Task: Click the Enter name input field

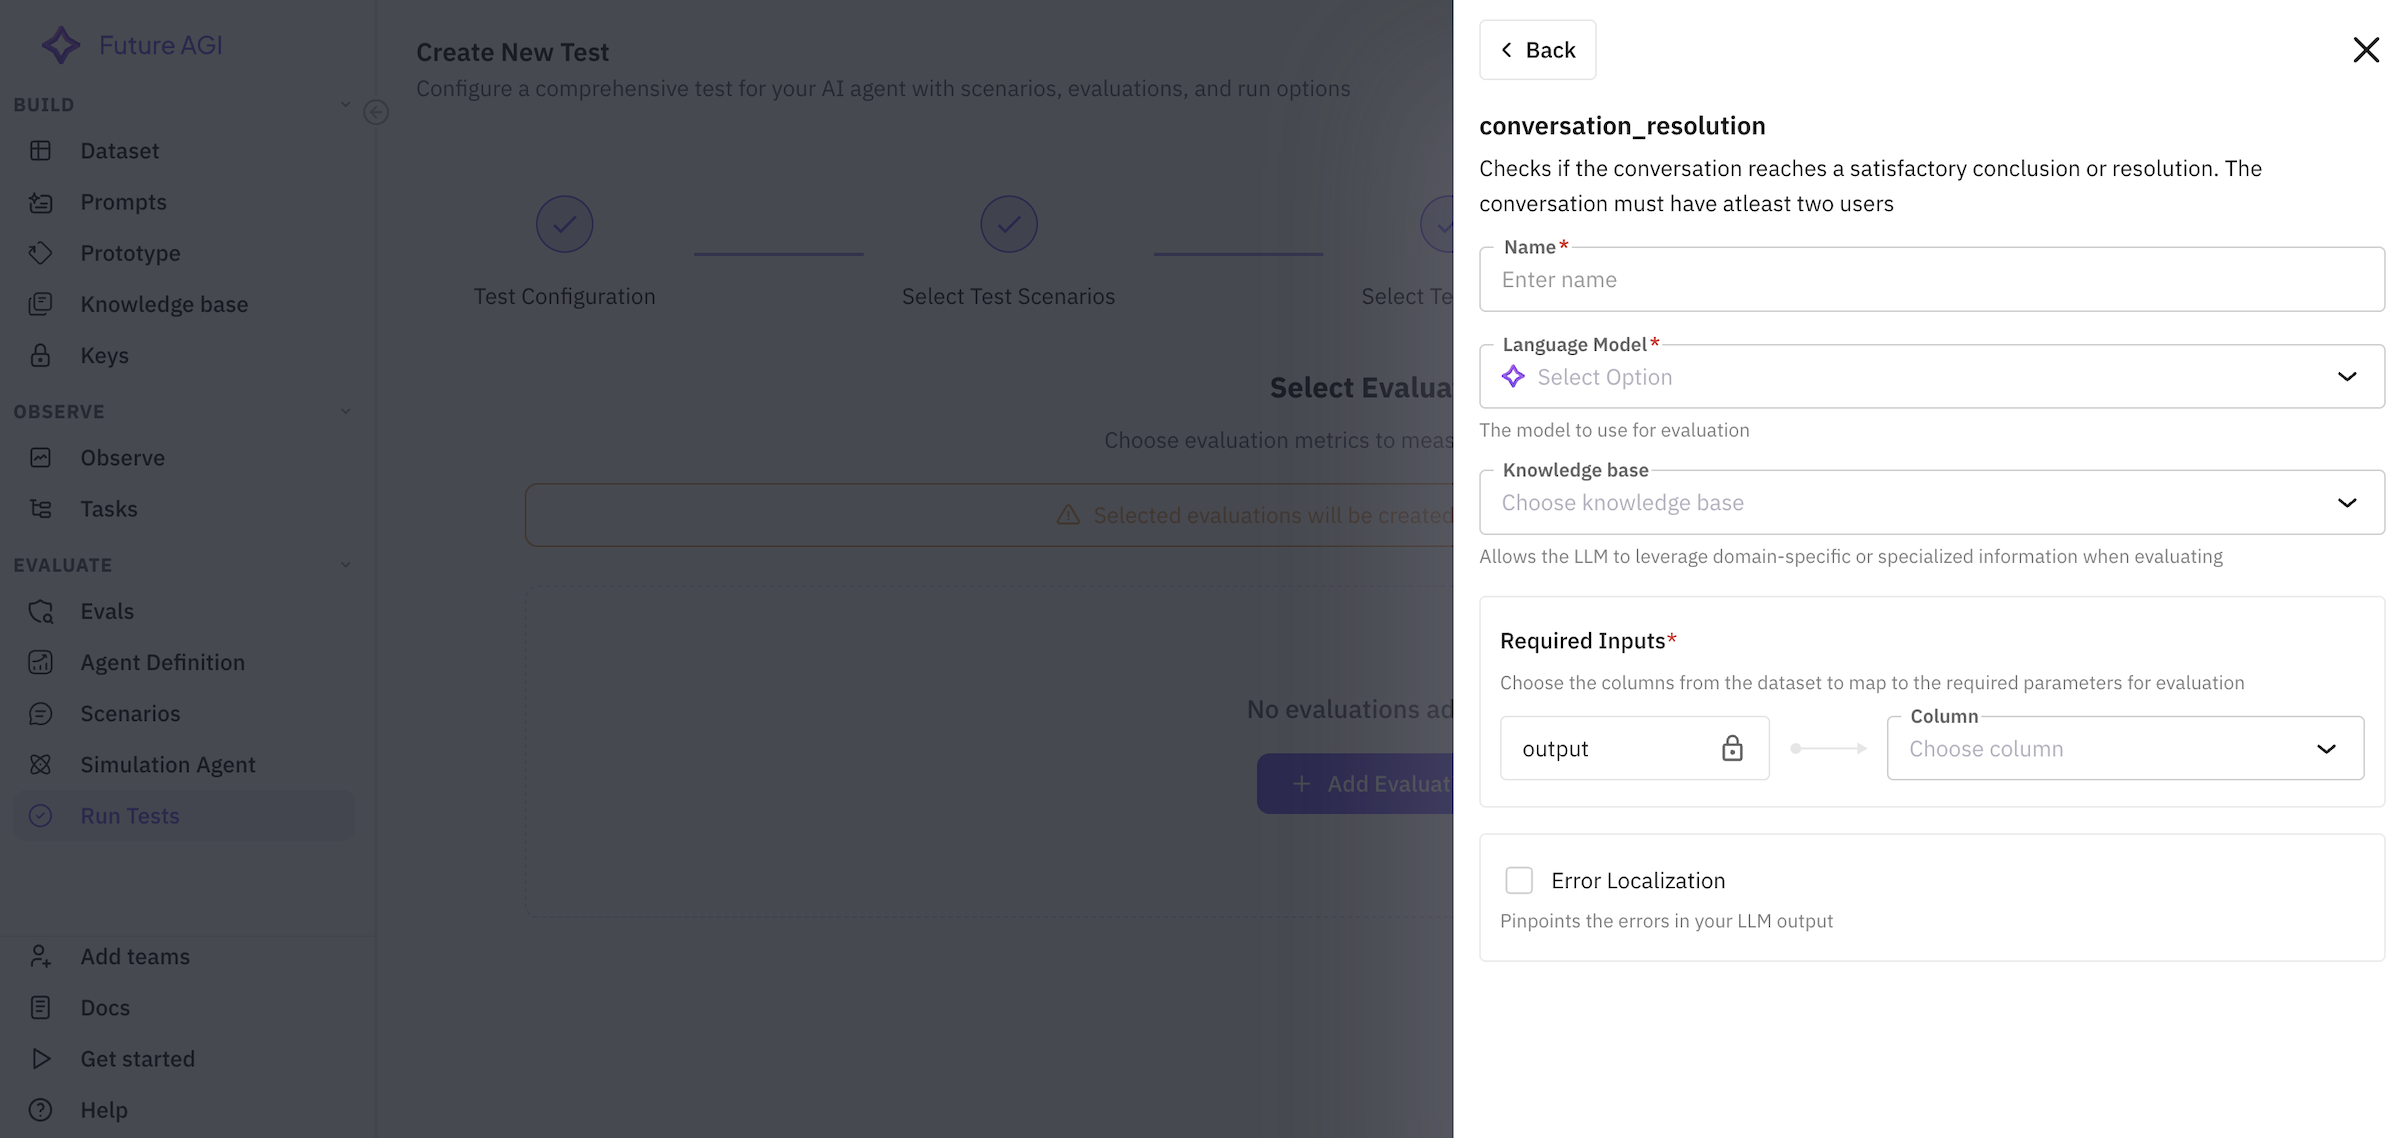Action: (x=1930, y=280)
